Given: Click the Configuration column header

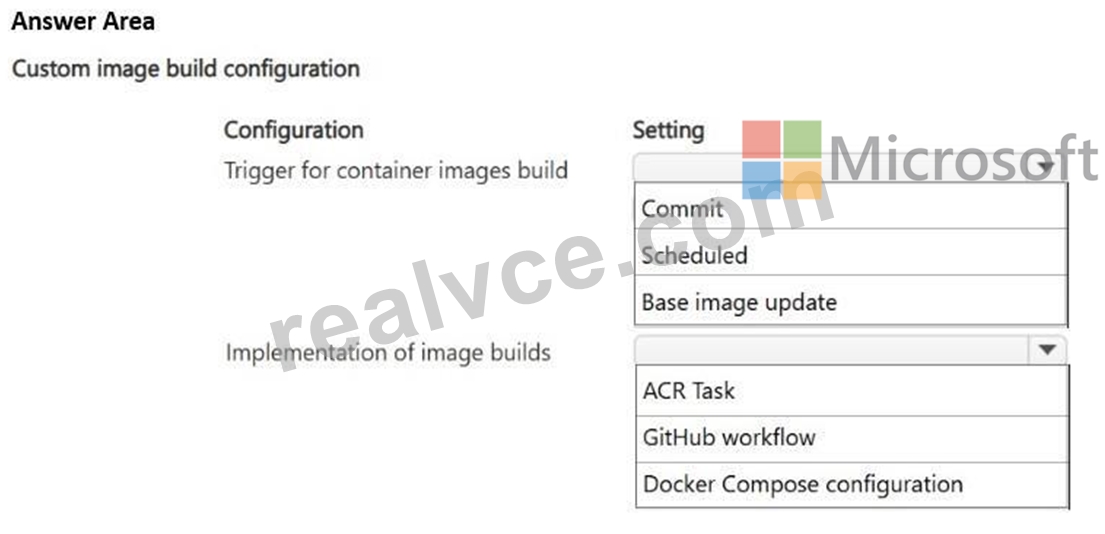Looking at the screenshot, I should [294, 130].
